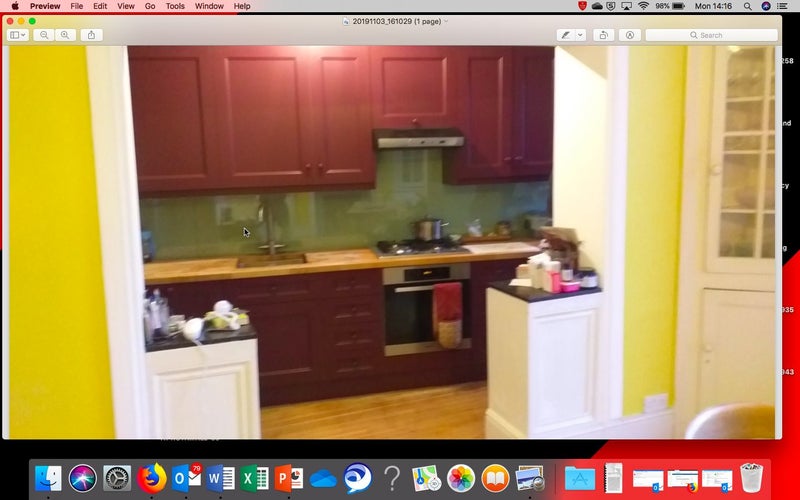The height and width of the screenshot is (500, 800).
Task: Open Photos app in the Dock
Action: tap(460, 478)
